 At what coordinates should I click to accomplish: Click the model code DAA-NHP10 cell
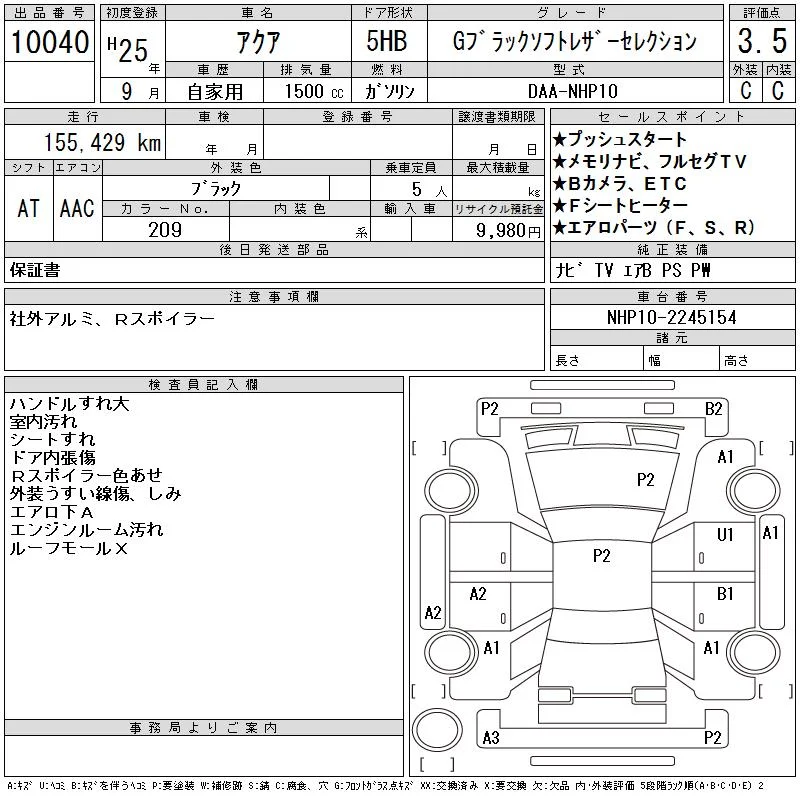click(573, 91)
